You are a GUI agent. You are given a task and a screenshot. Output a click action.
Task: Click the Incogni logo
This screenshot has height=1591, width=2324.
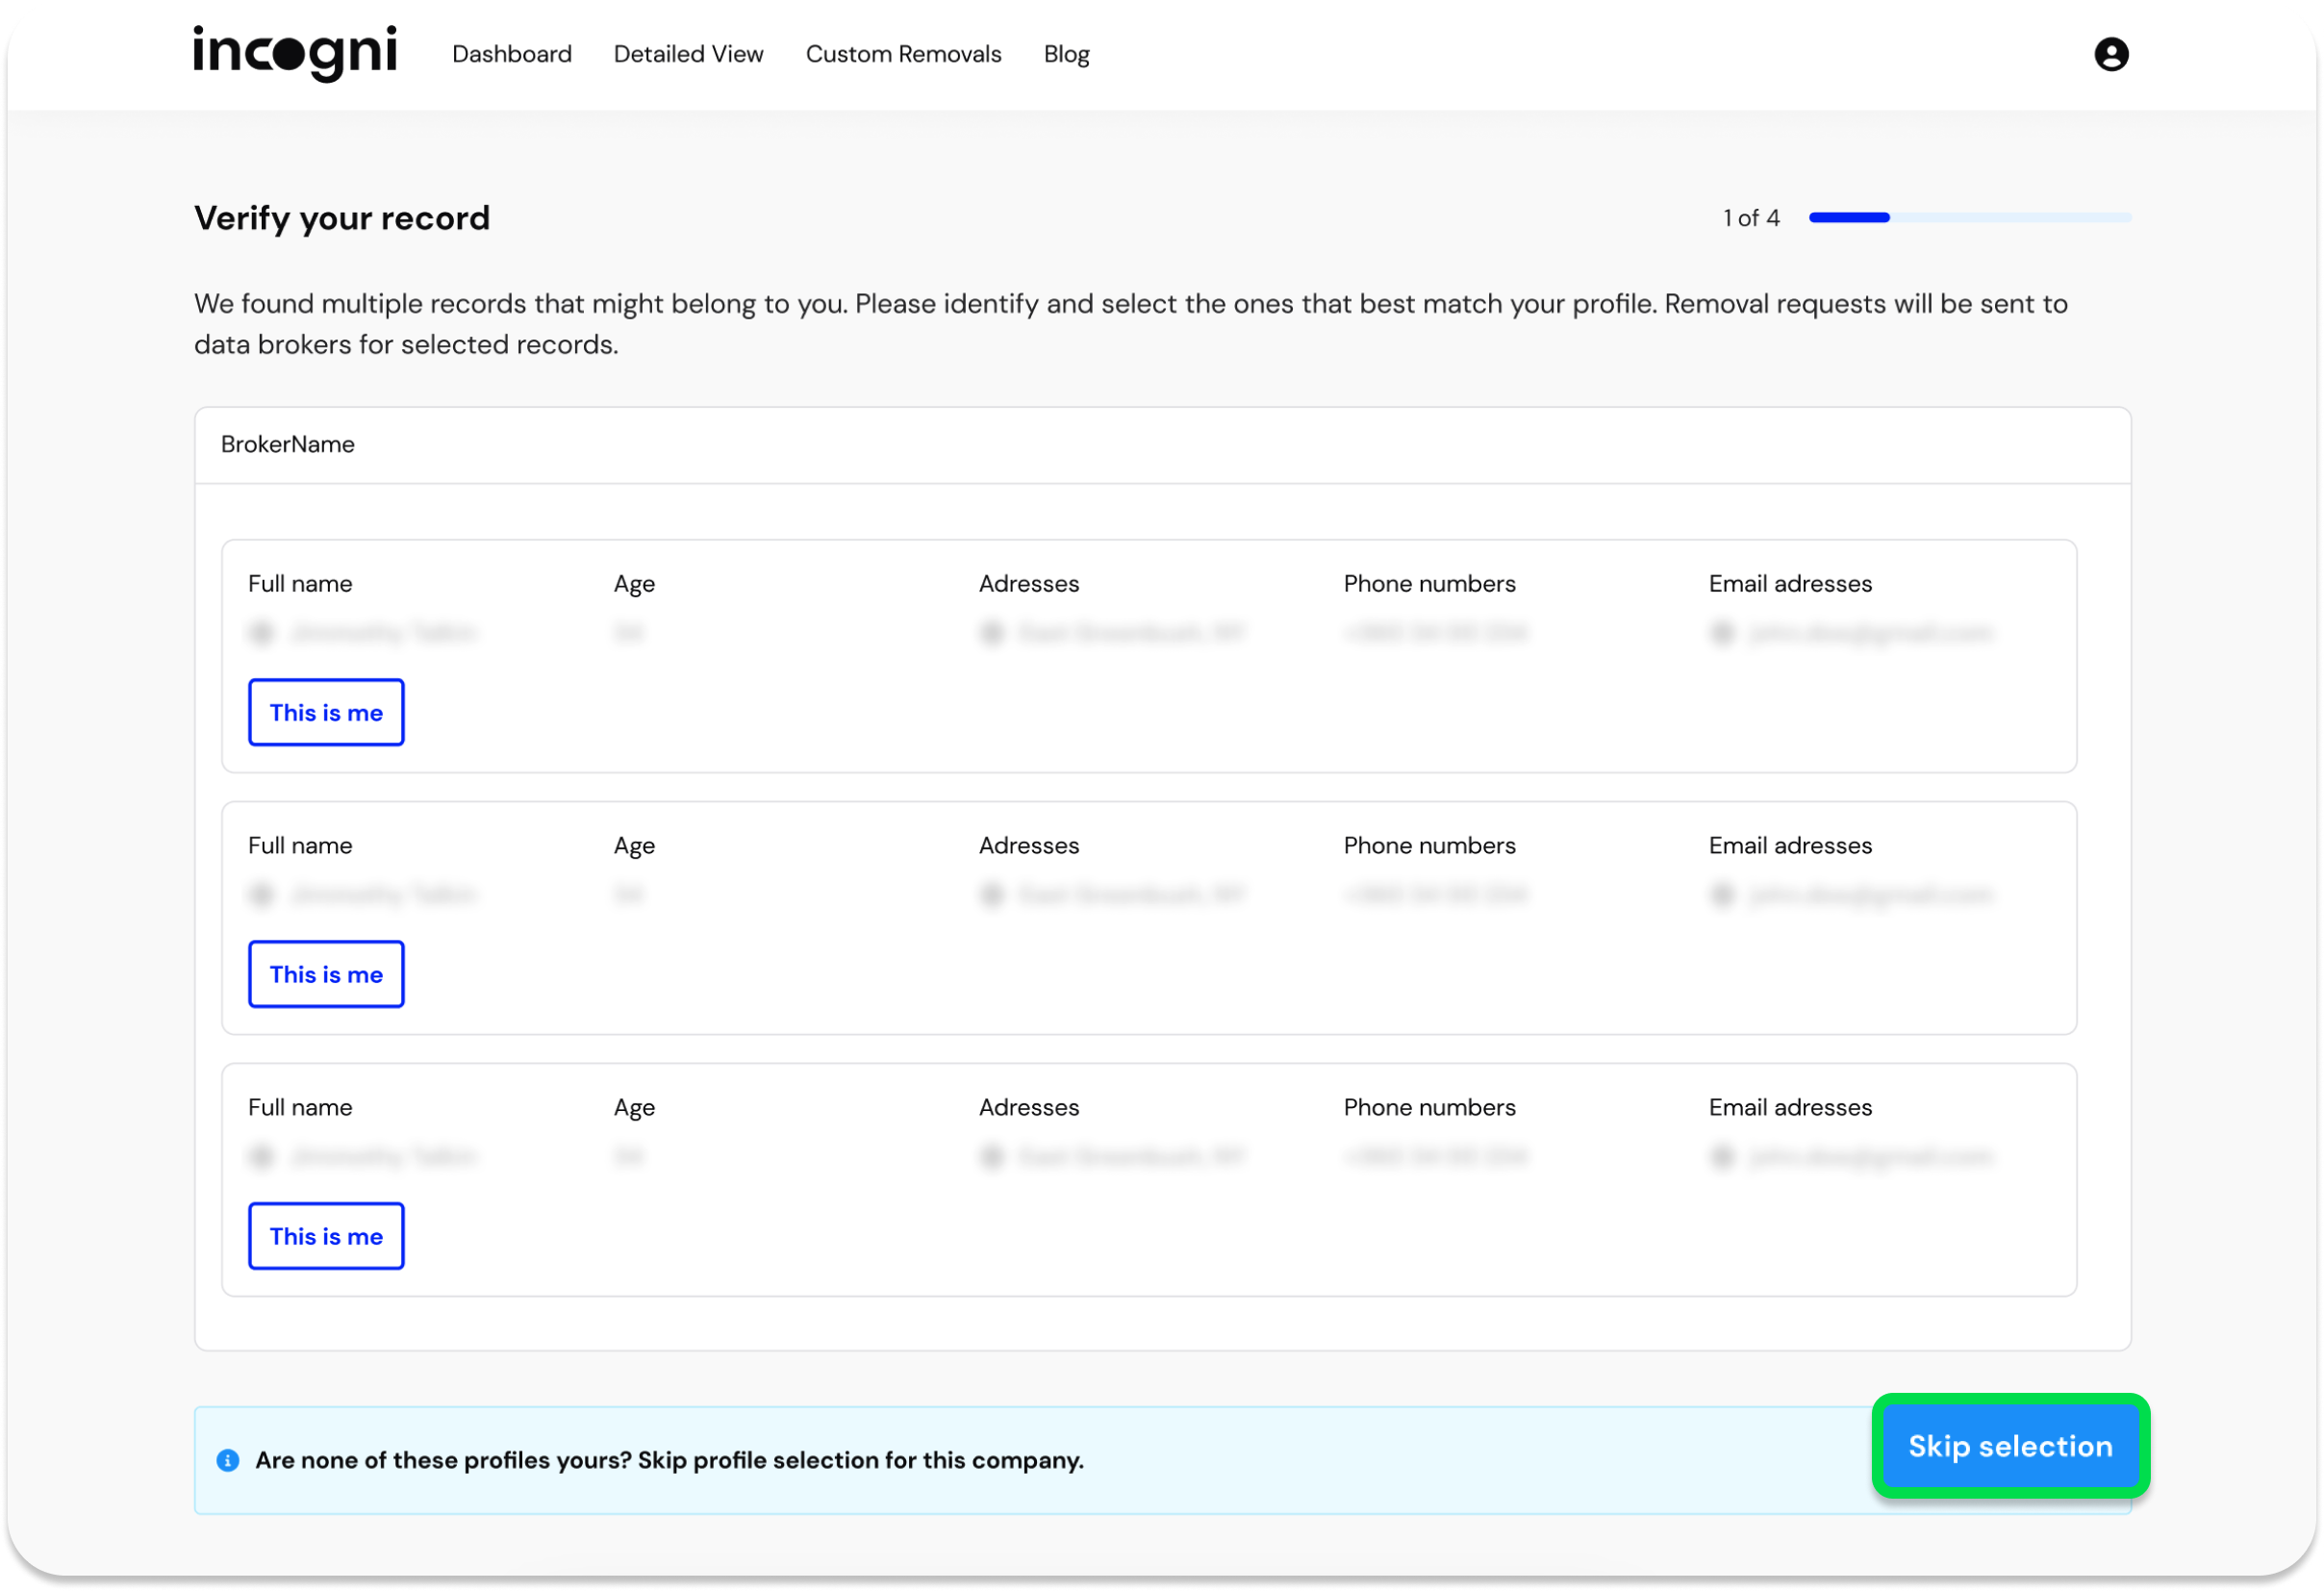point(295,53)
